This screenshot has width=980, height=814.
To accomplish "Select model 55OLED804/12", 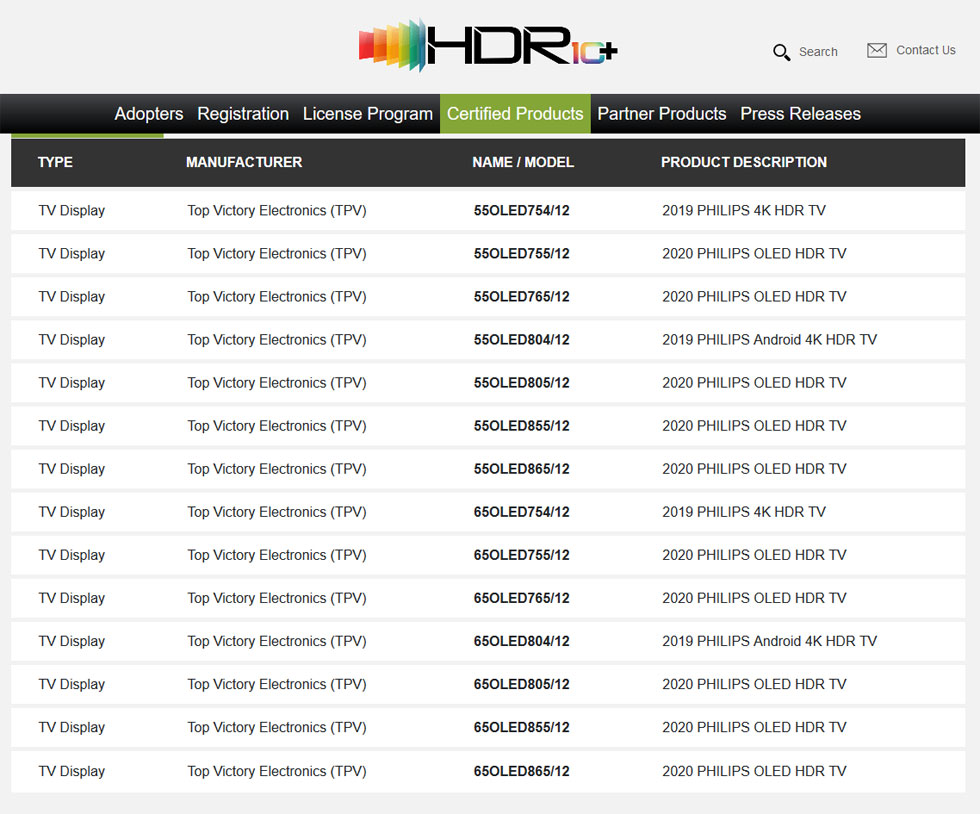I will click(521, 340).
